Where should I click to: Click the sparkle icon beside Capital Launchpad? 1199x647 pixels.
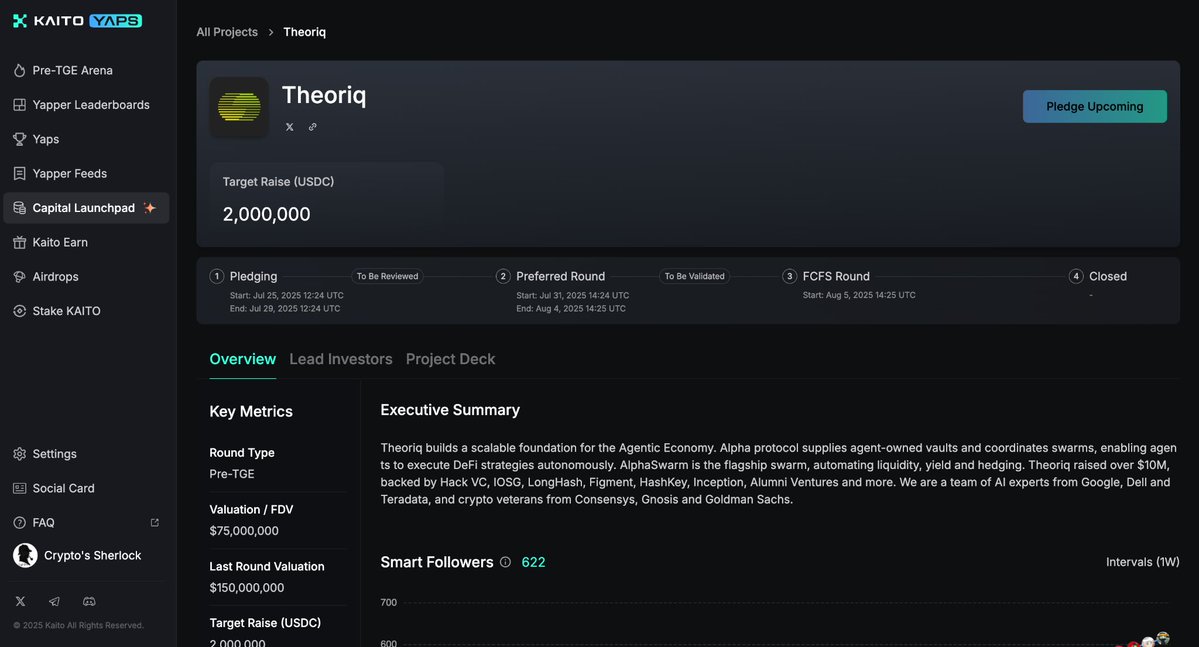coord(149,208)
